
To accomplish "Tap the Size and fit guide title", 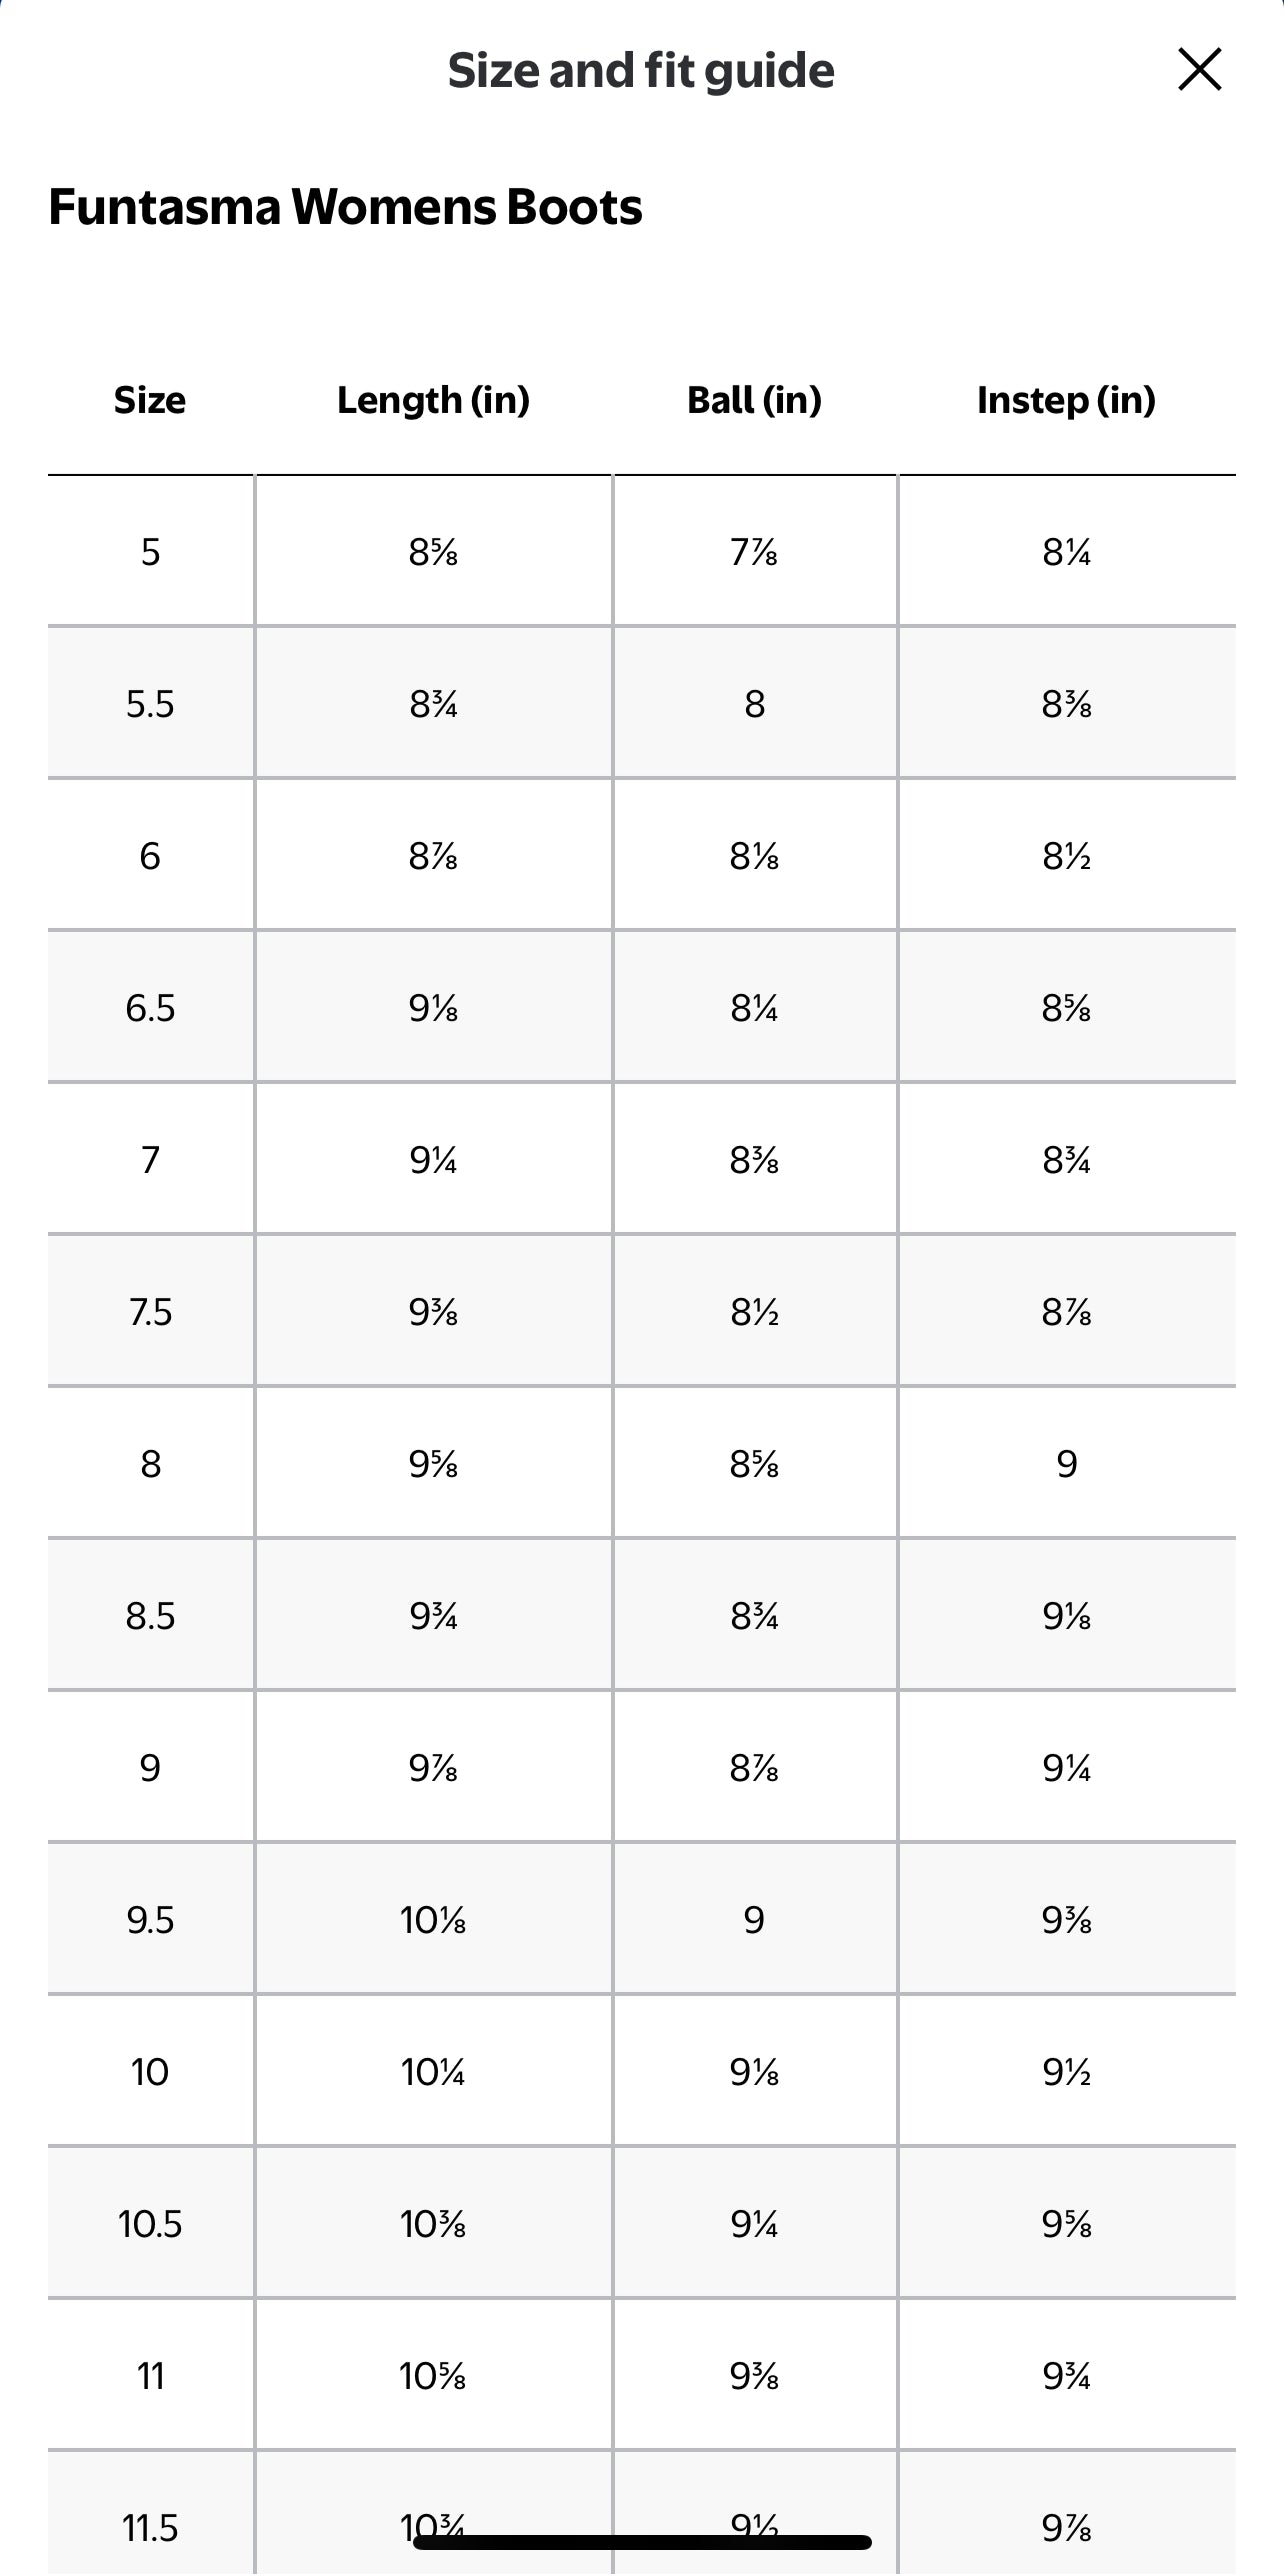I will click(641, 71).
